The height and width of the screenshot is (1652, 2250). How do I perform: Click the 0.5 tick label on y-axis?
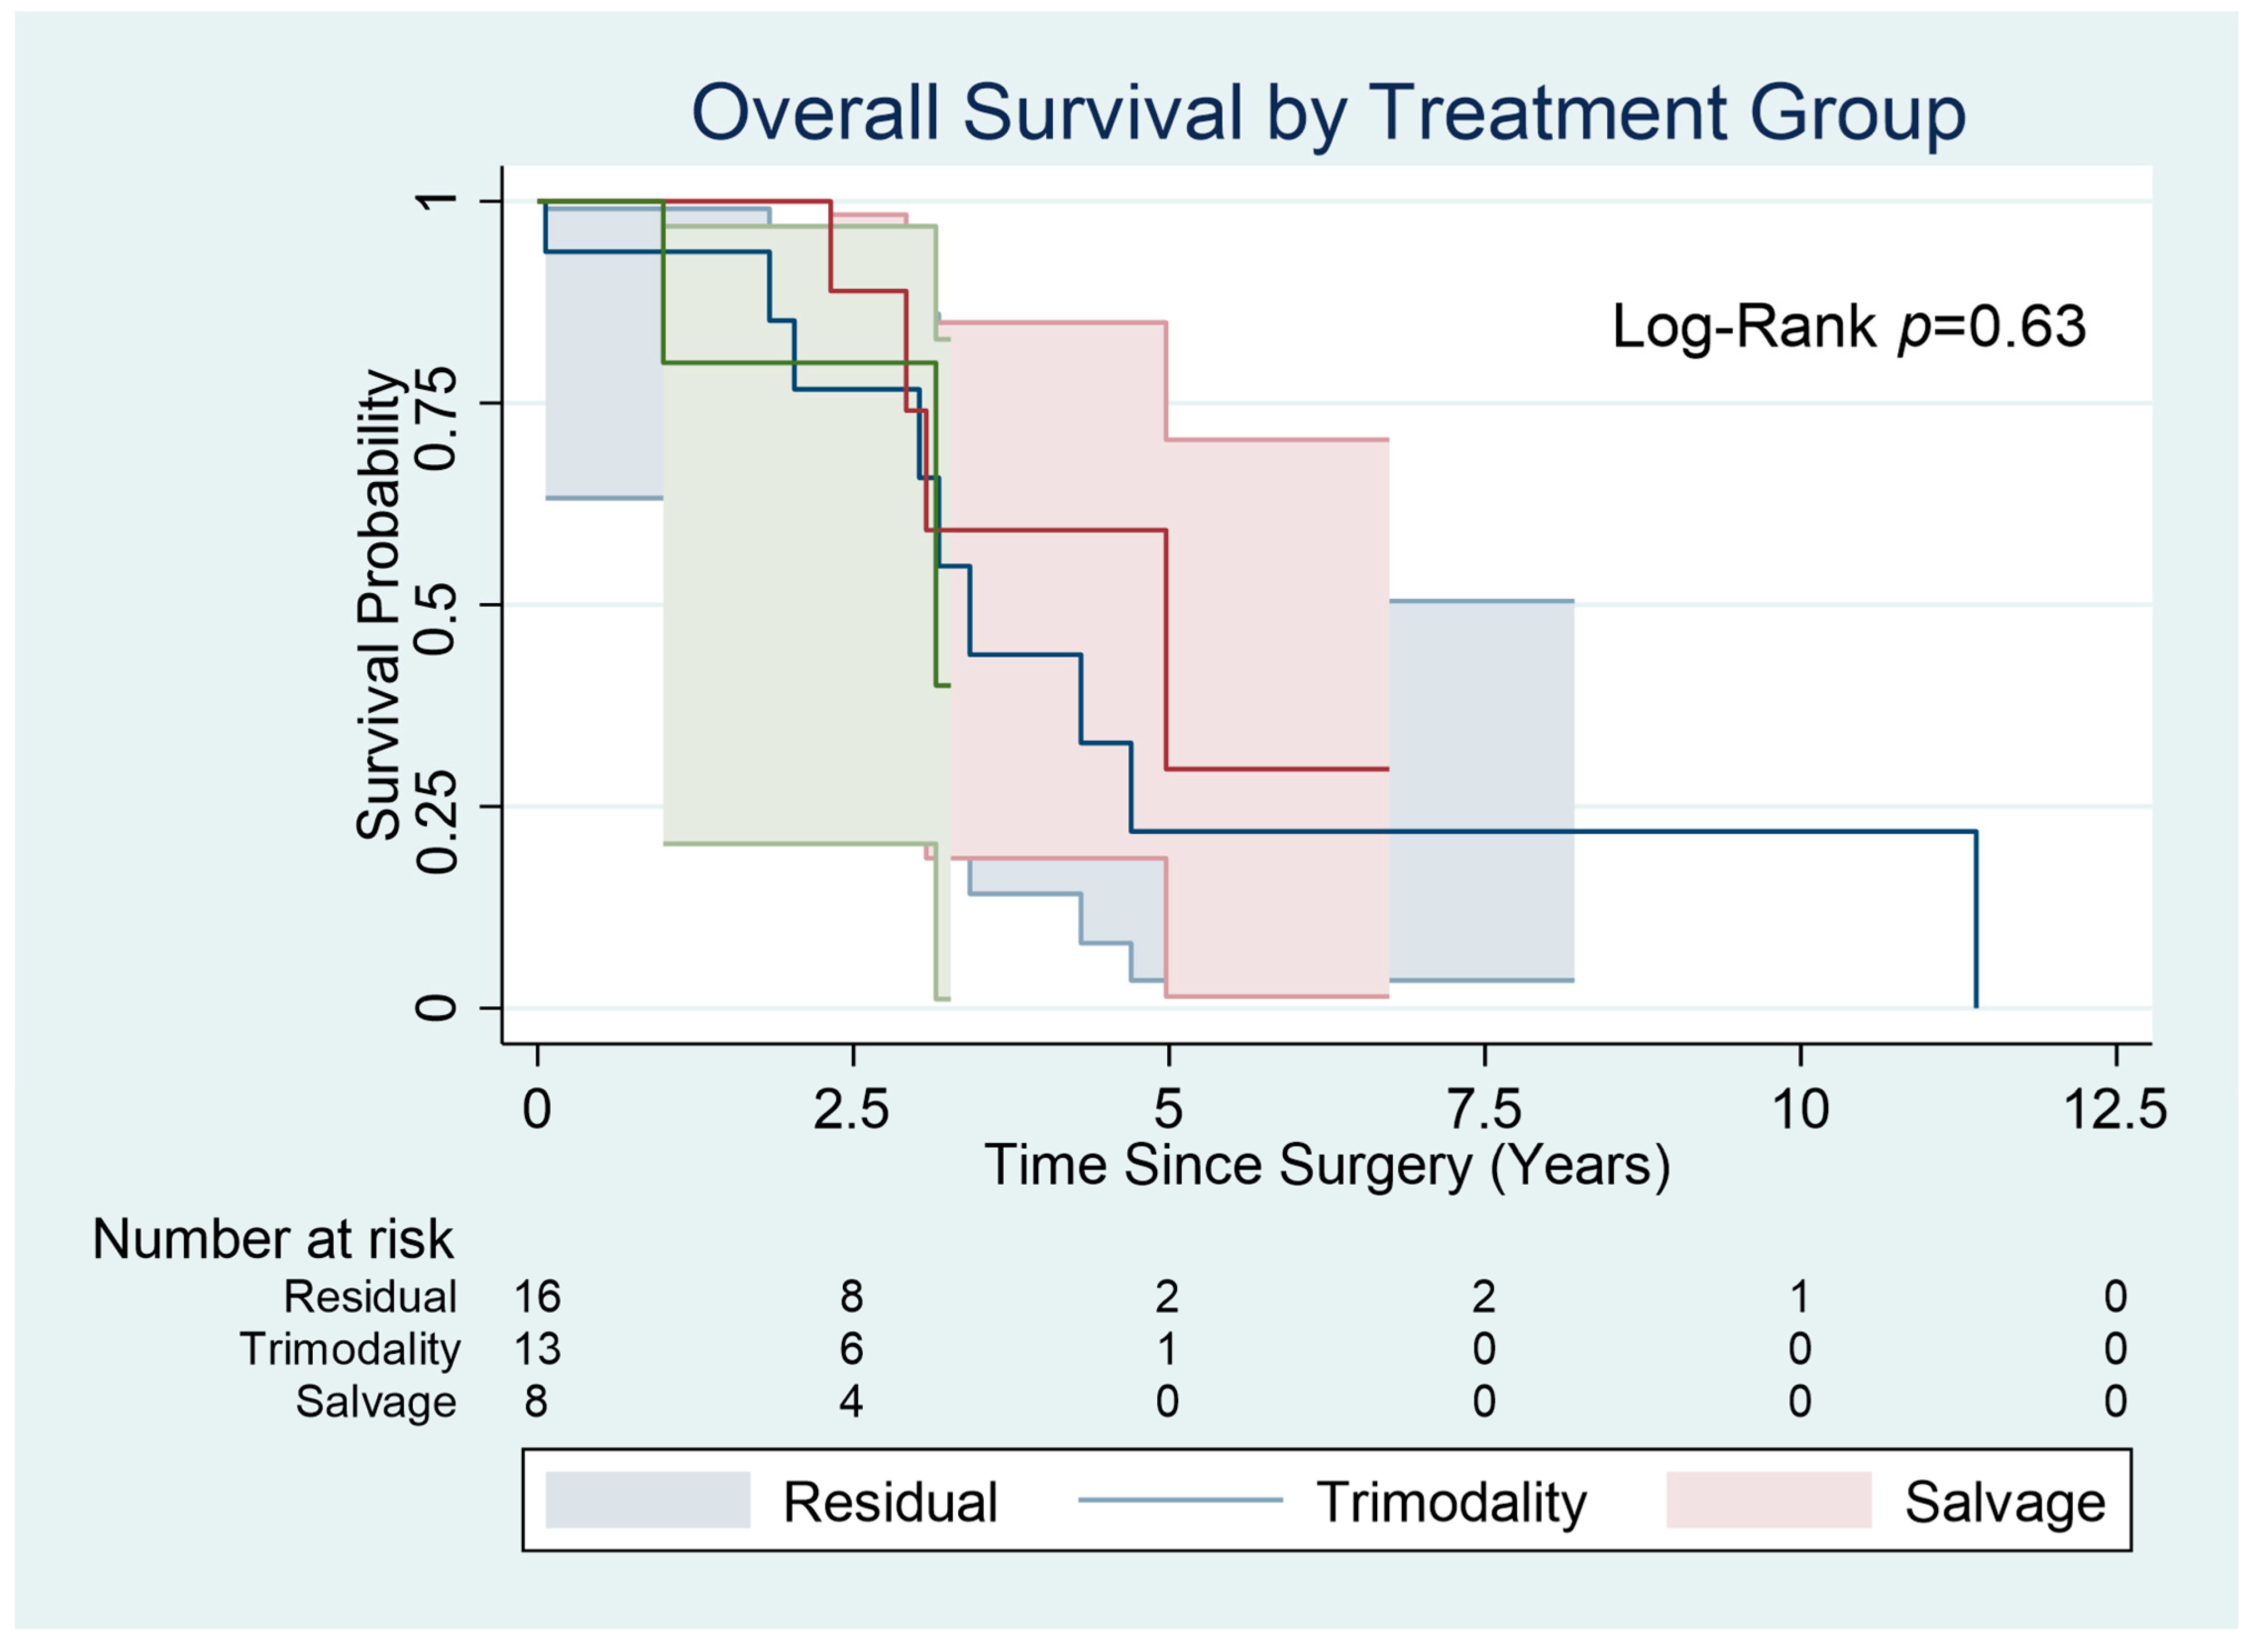tap(436, 605)
